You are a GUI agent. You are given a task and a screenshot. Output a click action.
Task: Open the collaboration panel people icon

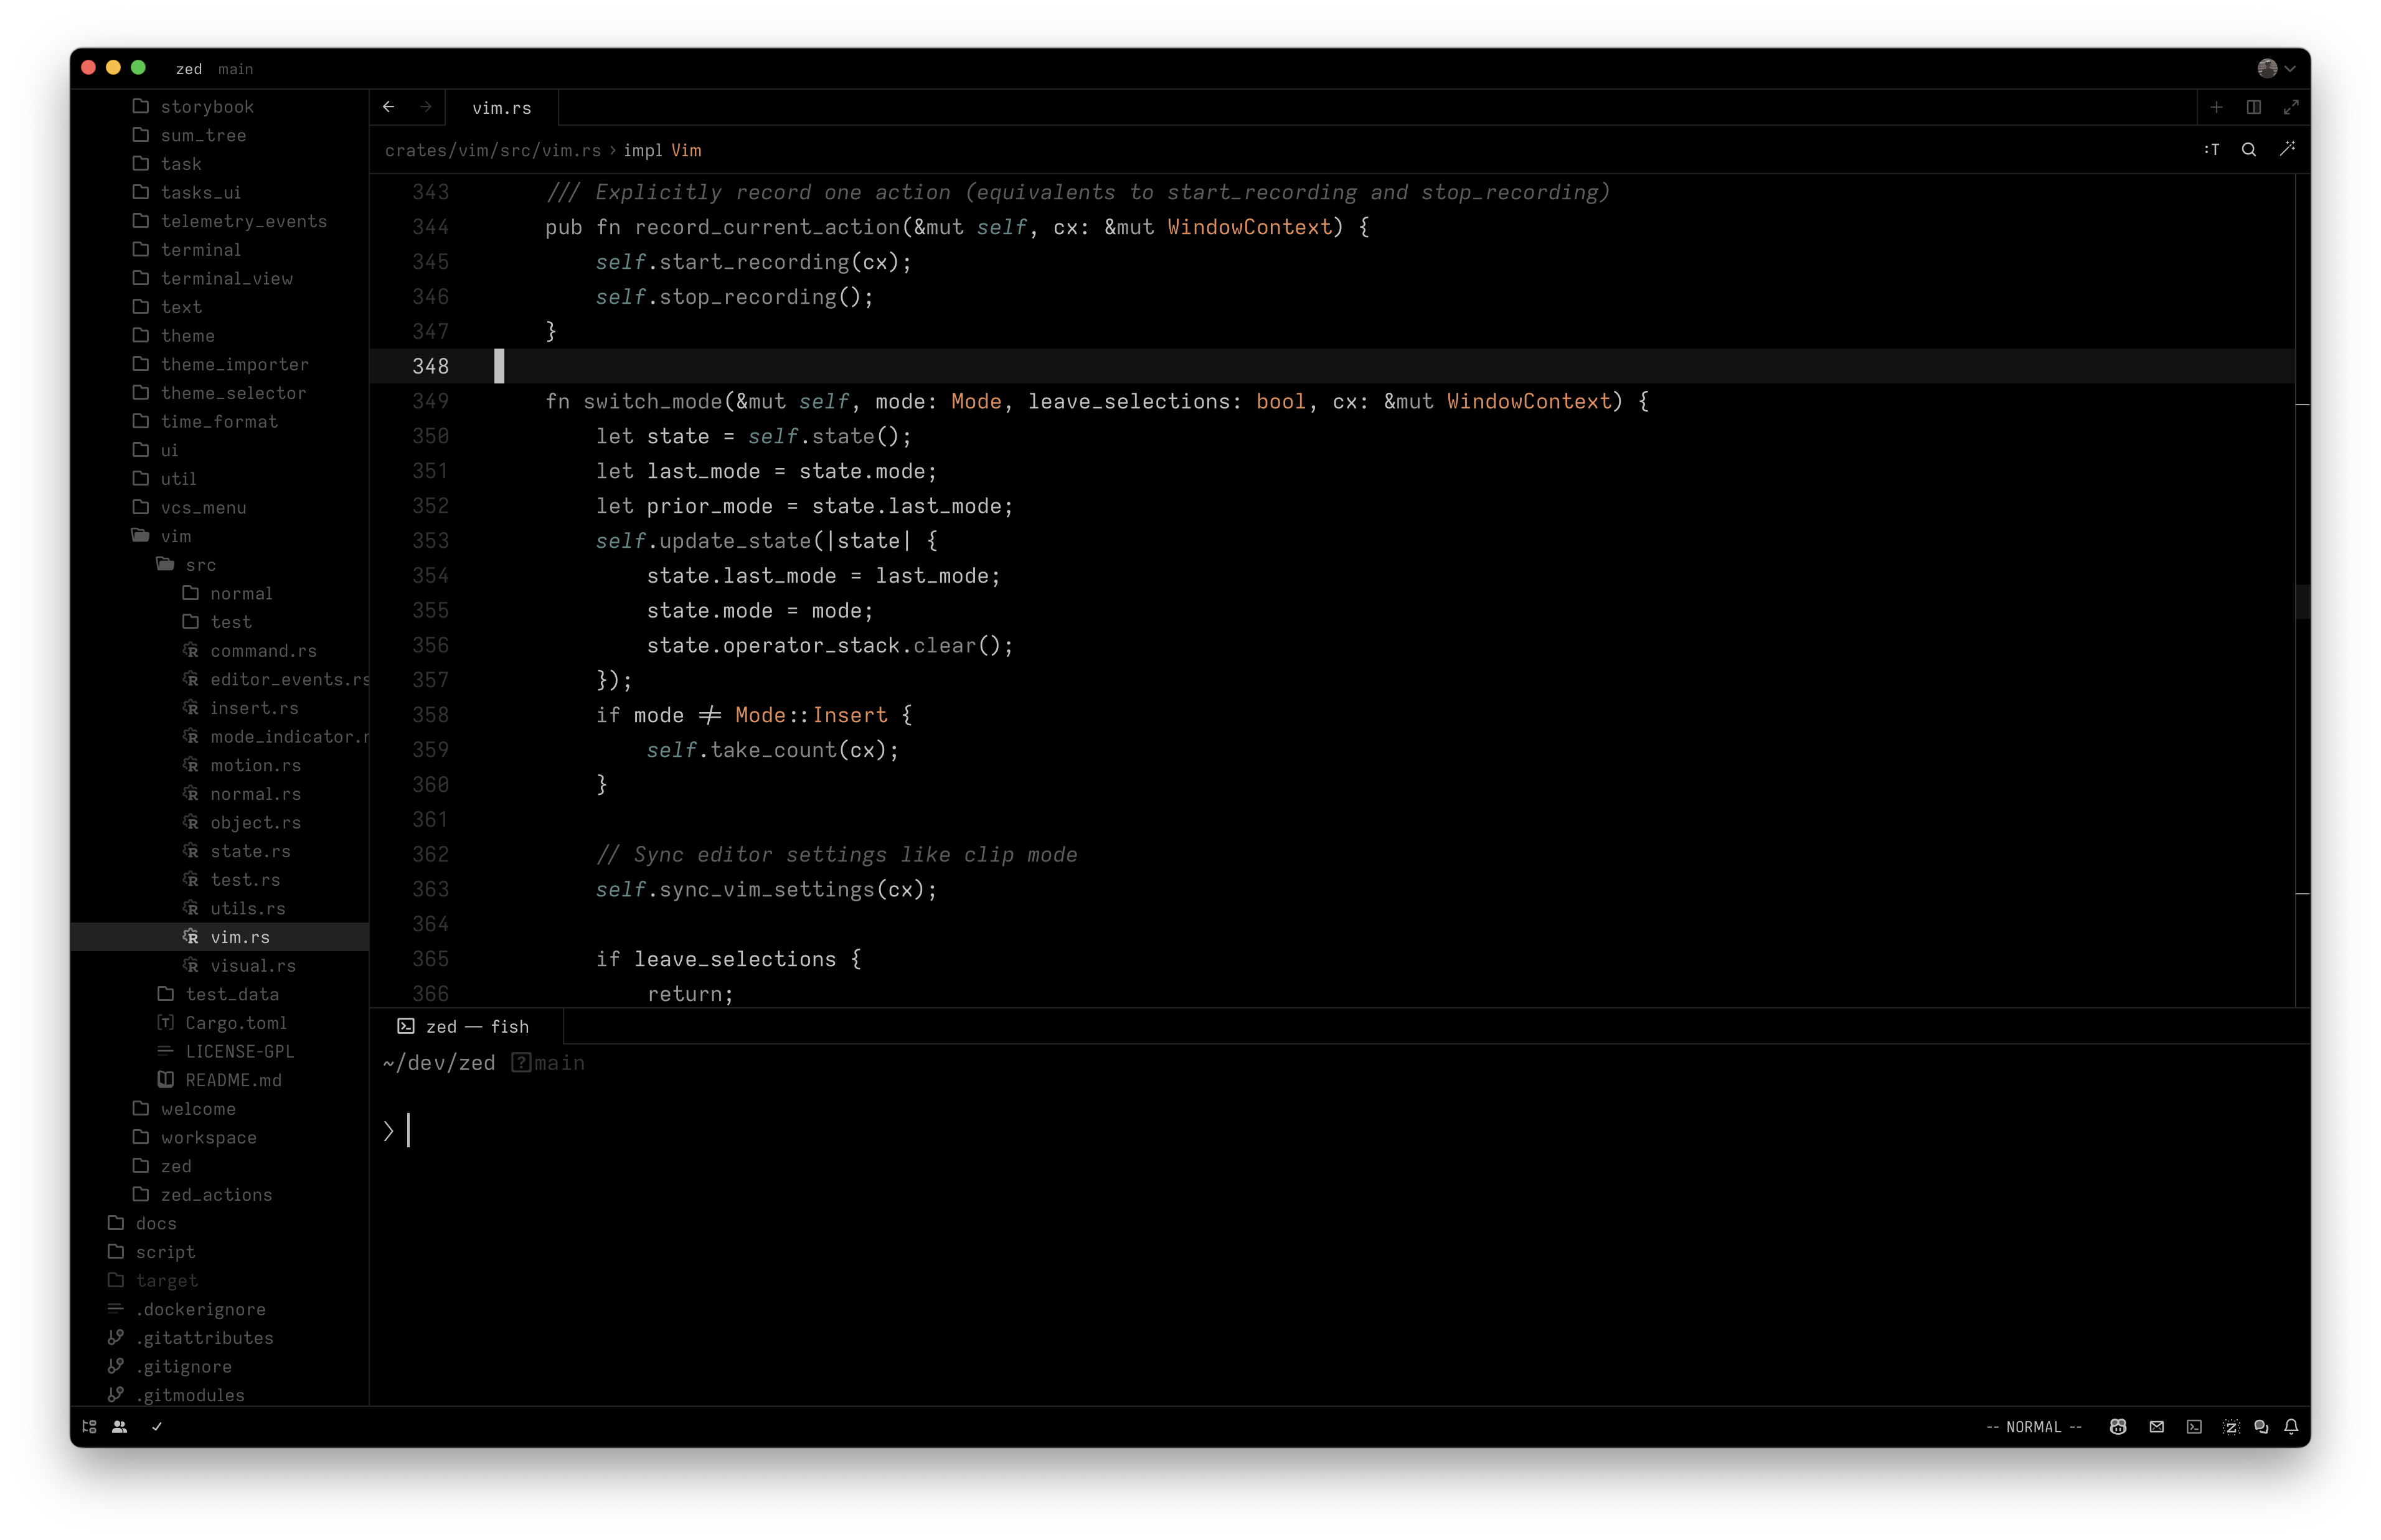point(120,1427)
